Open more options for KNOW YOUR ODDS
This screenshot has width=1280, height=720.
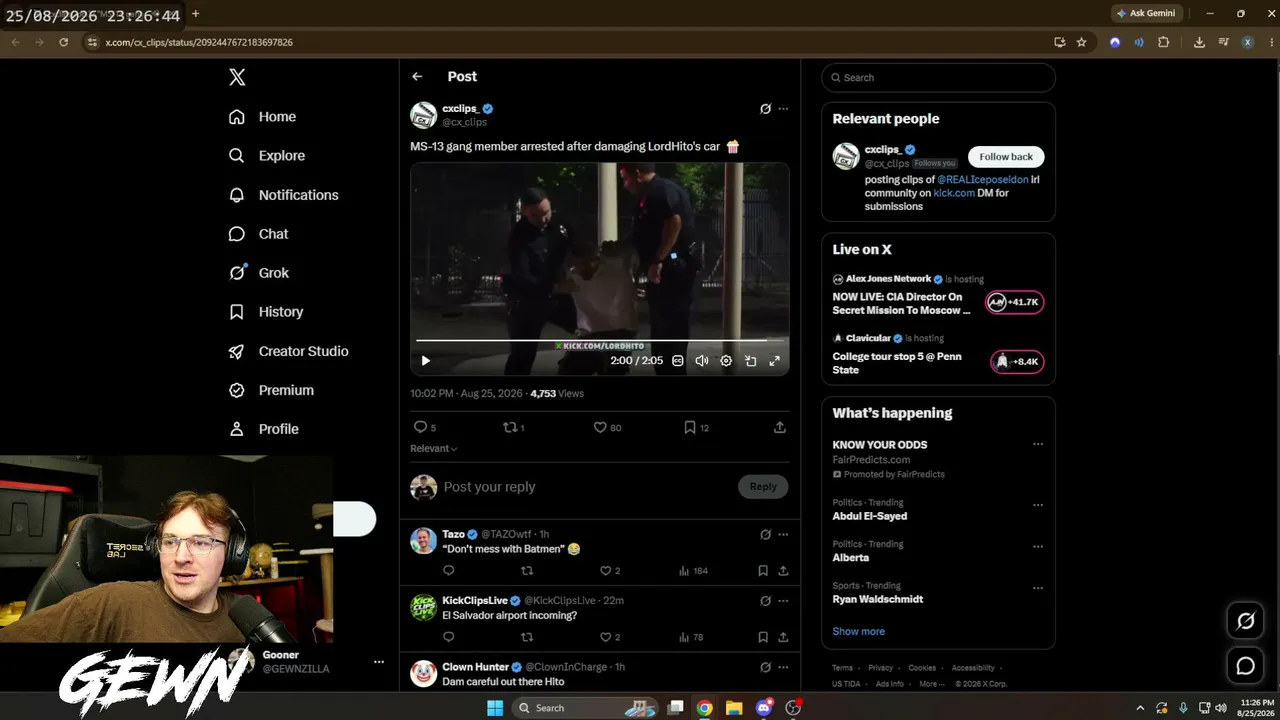[1038, 445]
